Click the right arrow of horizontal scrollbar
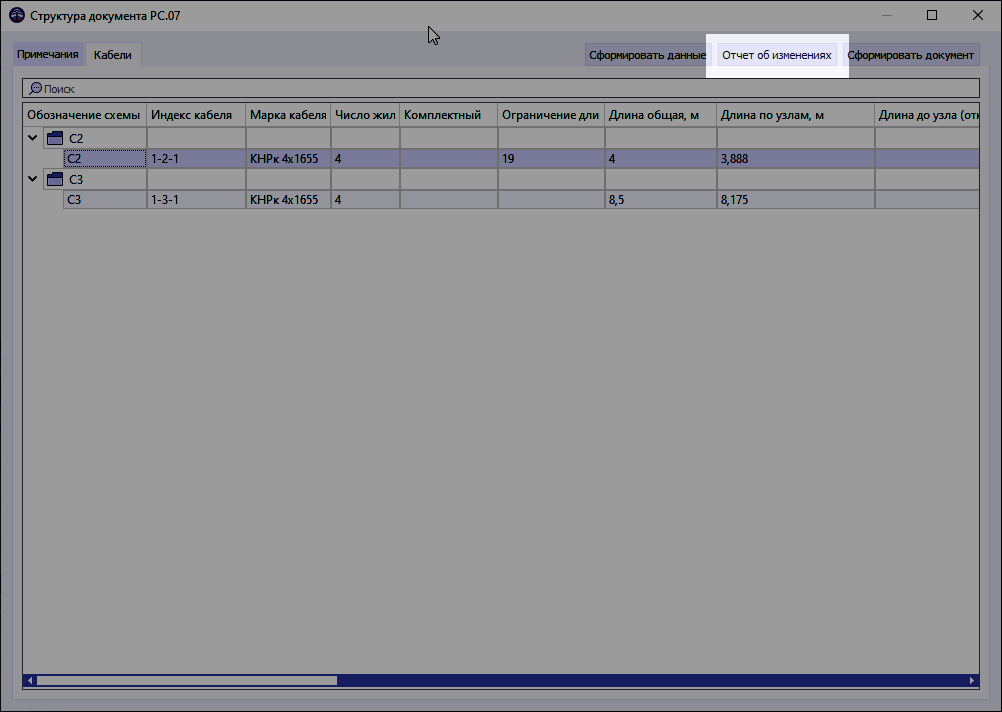The image size is (1002, 712). [973, 679]
